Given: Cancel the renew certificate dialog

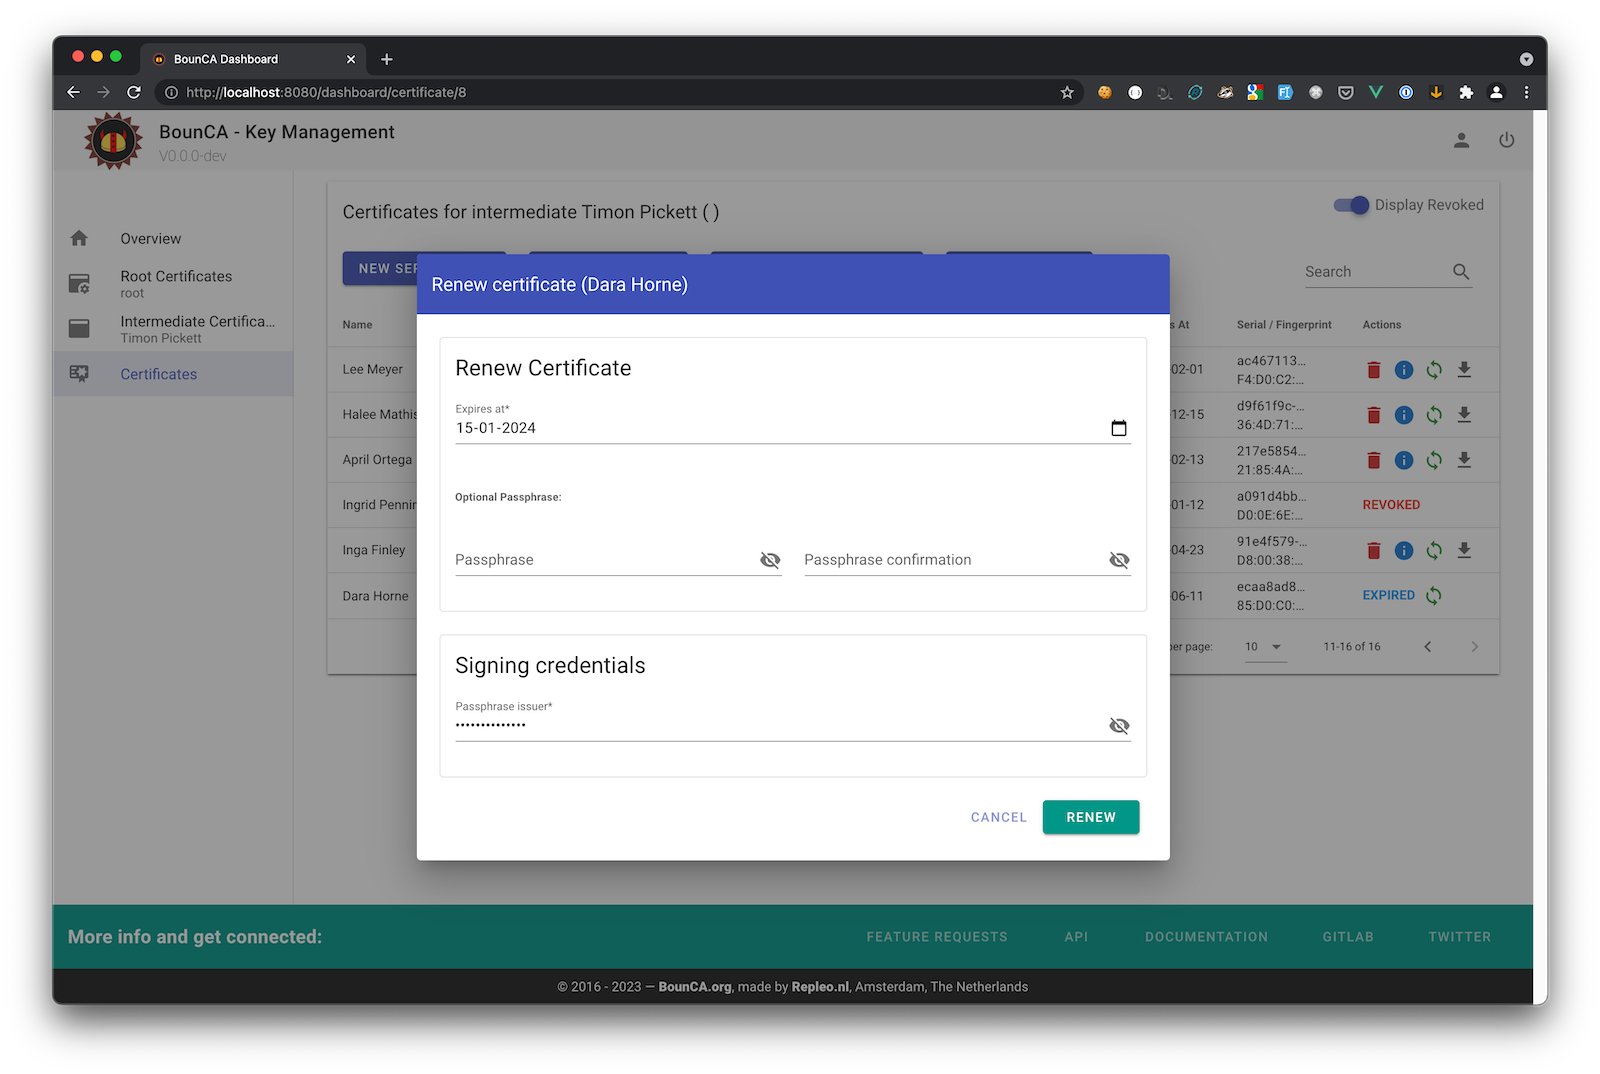Looking at the screenshot, I should point(998,817).
